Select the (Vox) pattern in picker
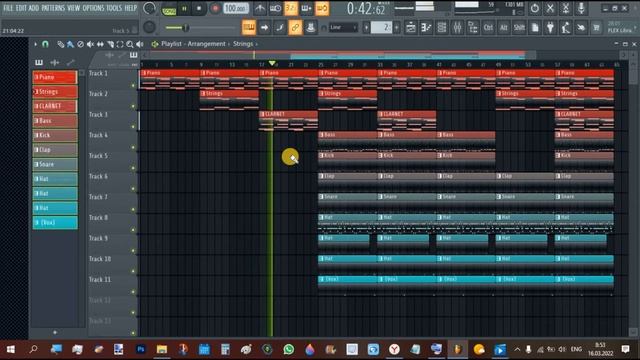Image resolution: width=640 pixels, height=360 pixels. pos(55,222)
